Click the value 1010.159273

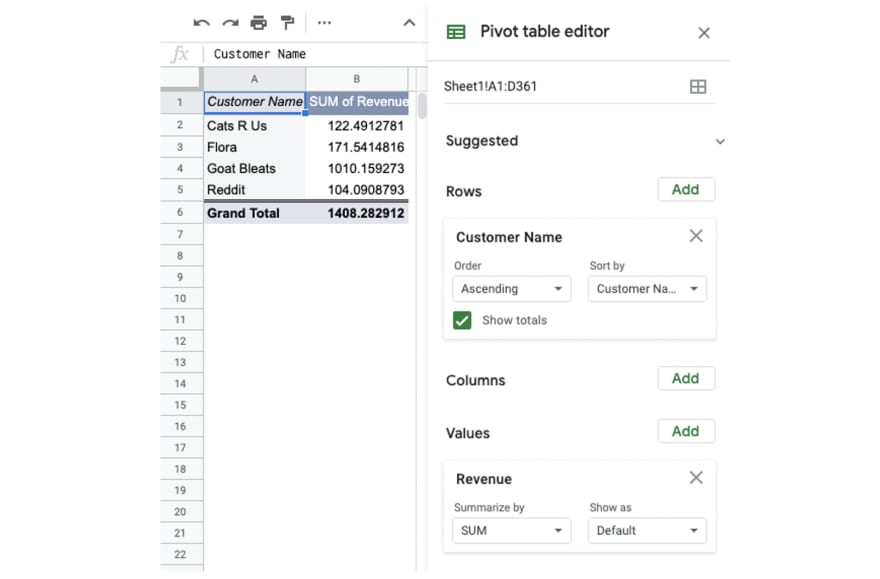click(365, 168)
